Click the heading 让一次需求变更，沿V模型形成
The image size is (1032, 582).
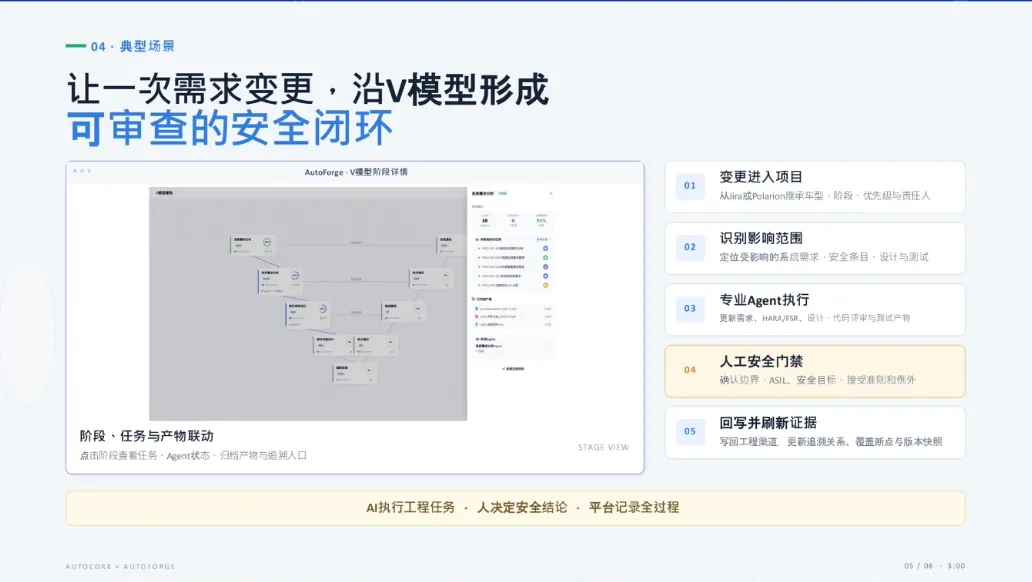(x=307, y=89)
